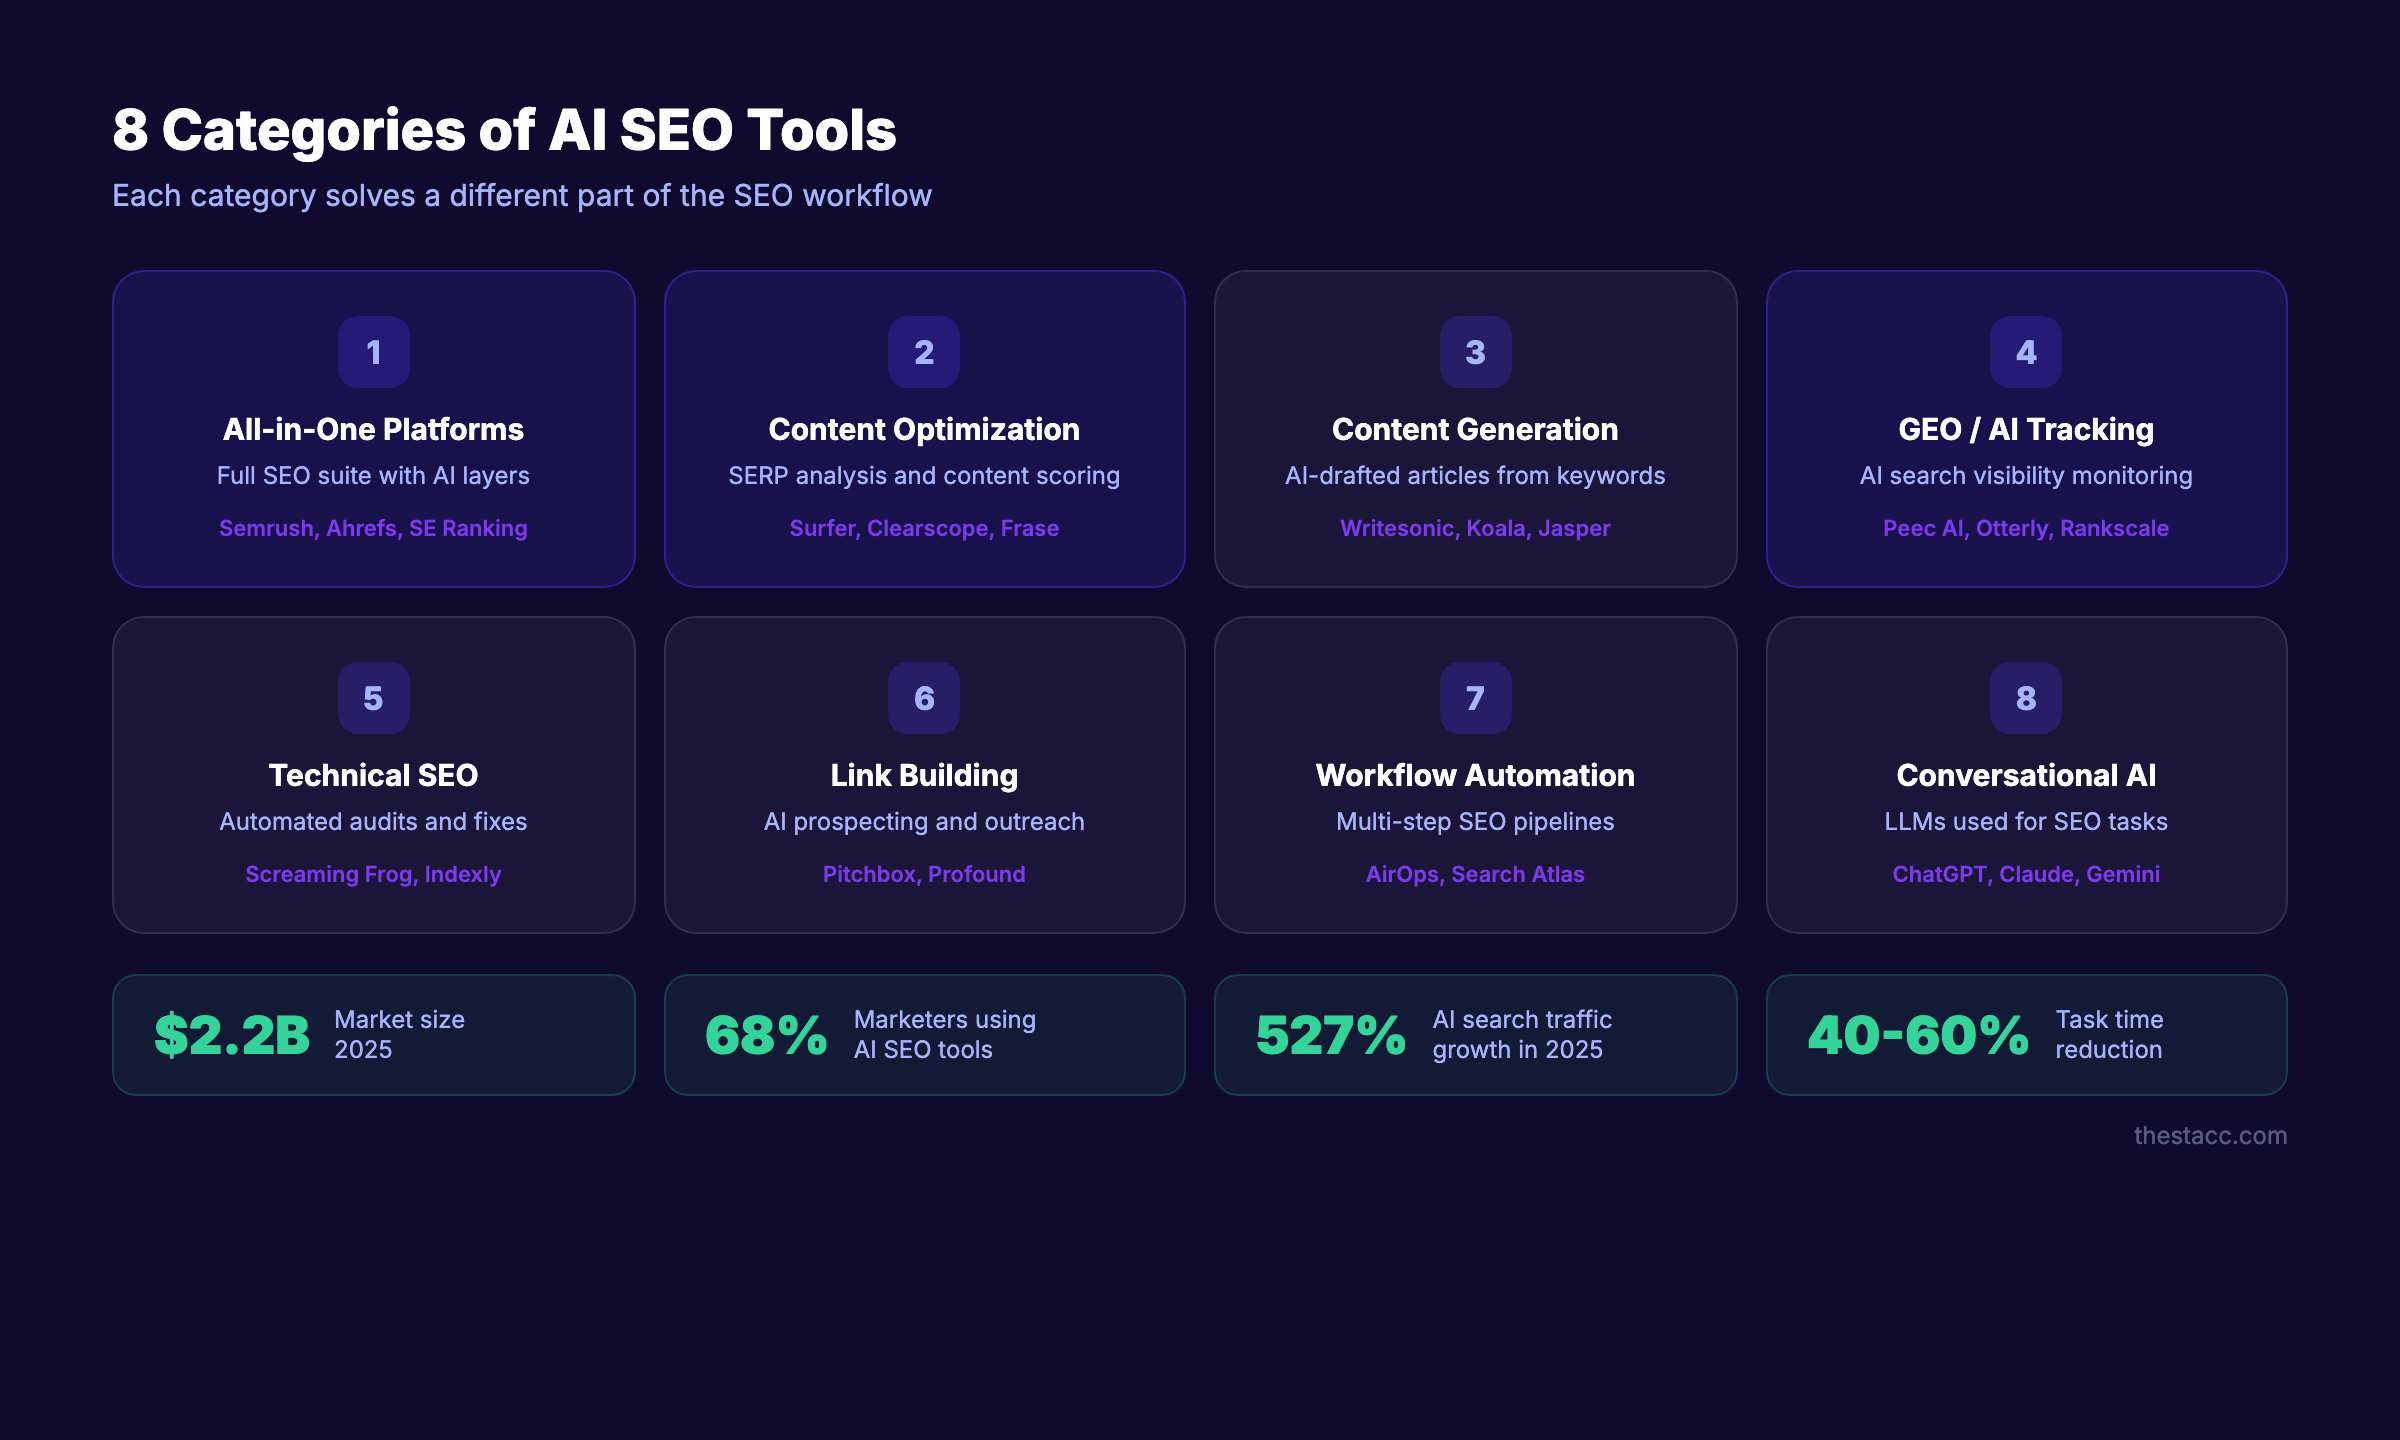Open the Technical SEO category card
This screenshot has width=2400, height=1440.
(x=373, y=775)
